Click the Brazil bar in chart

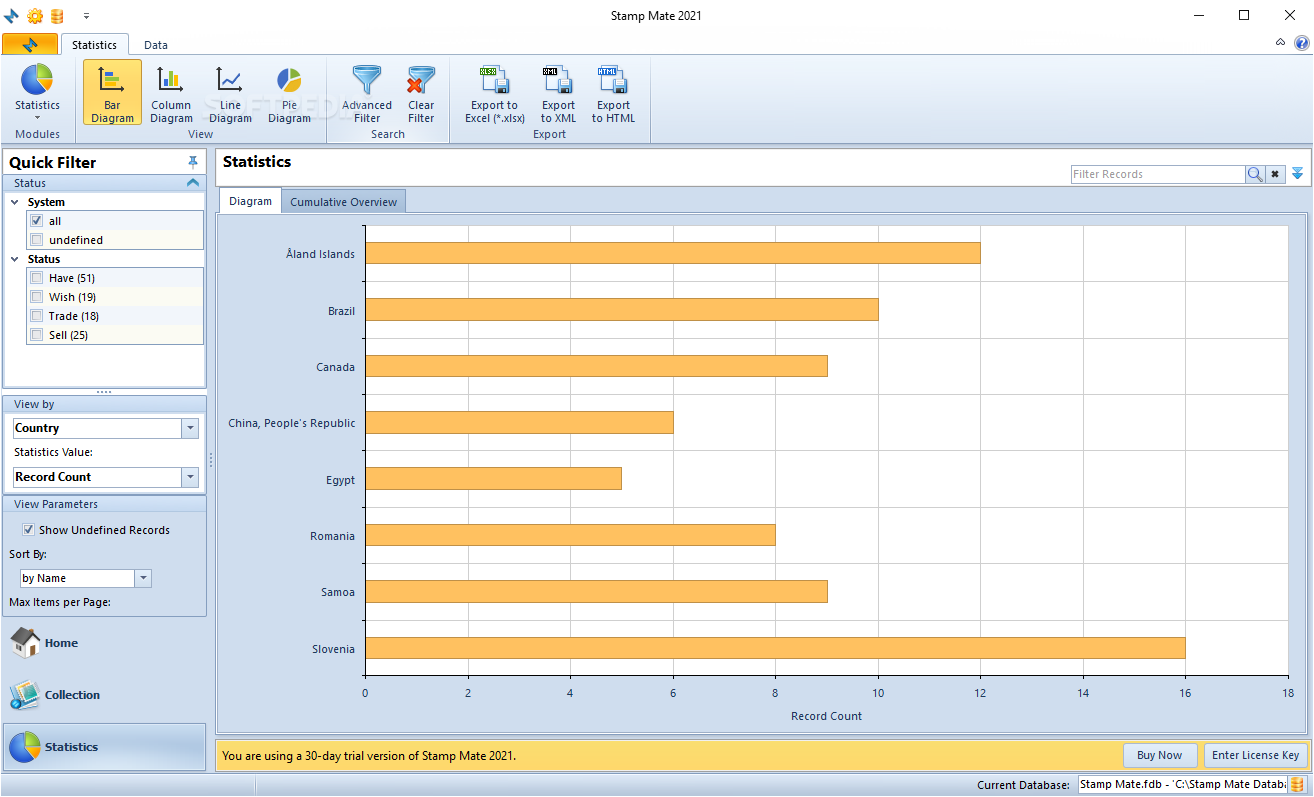tap(621, 310)
